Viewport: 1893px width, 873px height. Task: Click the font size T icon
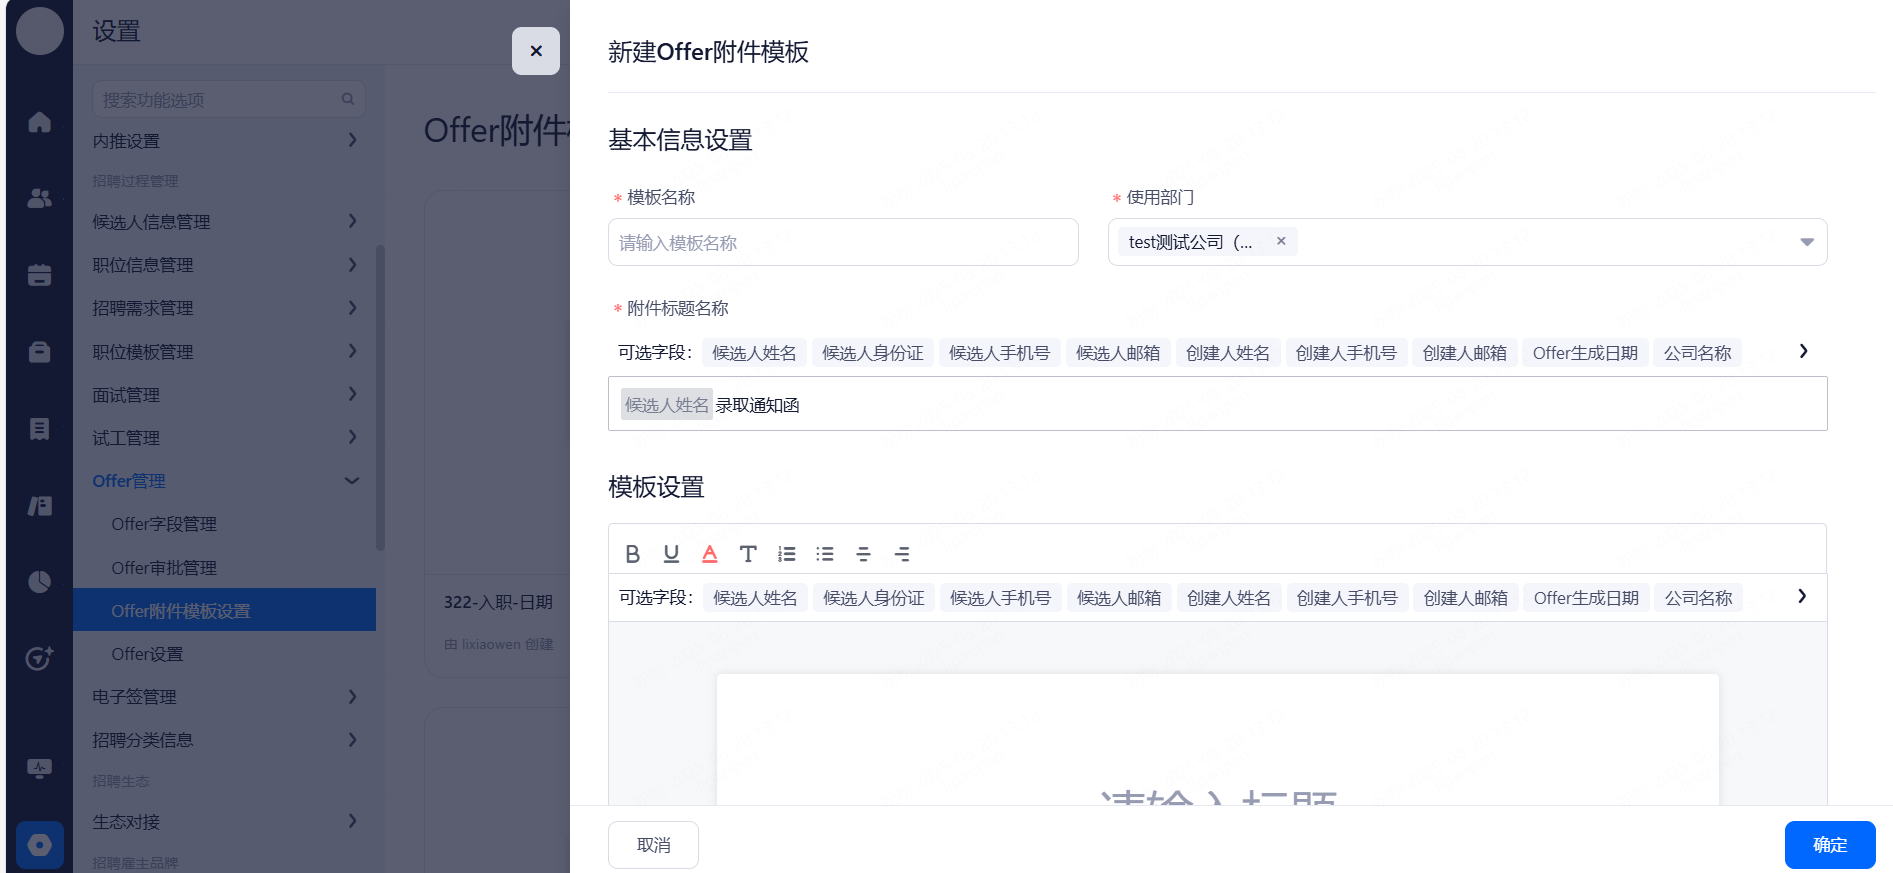tap(747, 554)
